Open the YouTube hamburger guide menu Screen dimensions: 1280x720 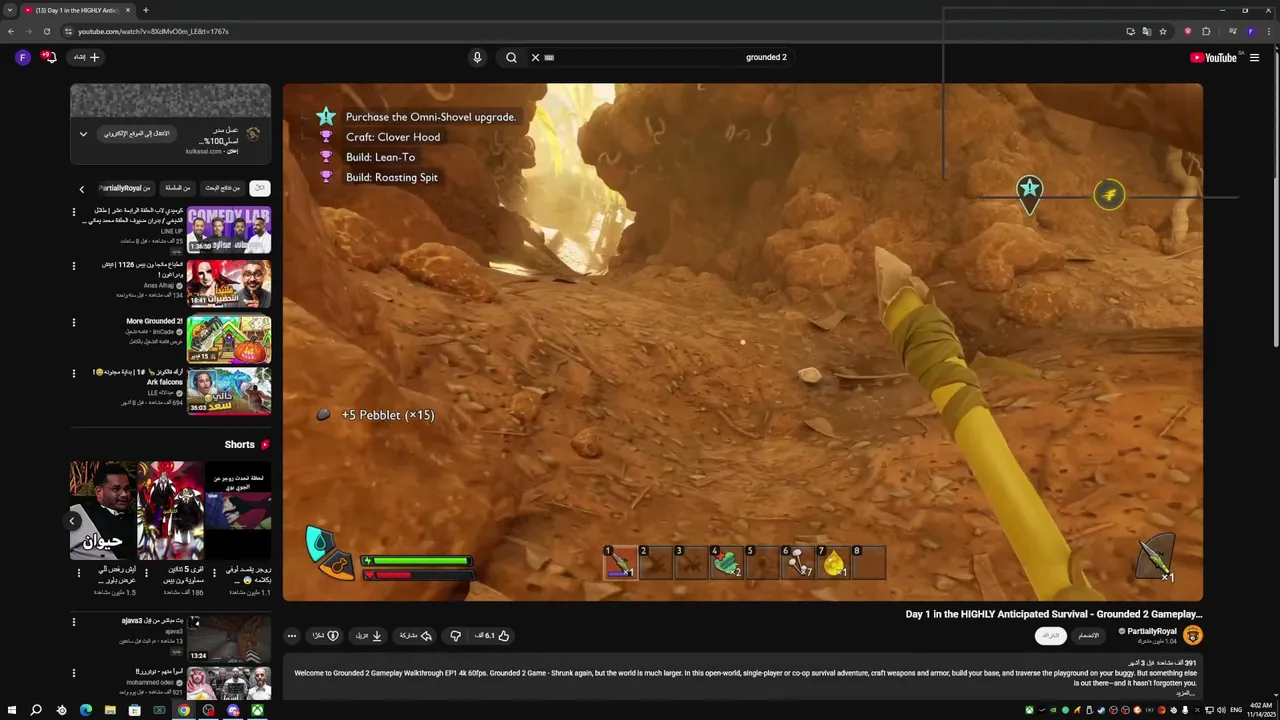coord(1254,57)
